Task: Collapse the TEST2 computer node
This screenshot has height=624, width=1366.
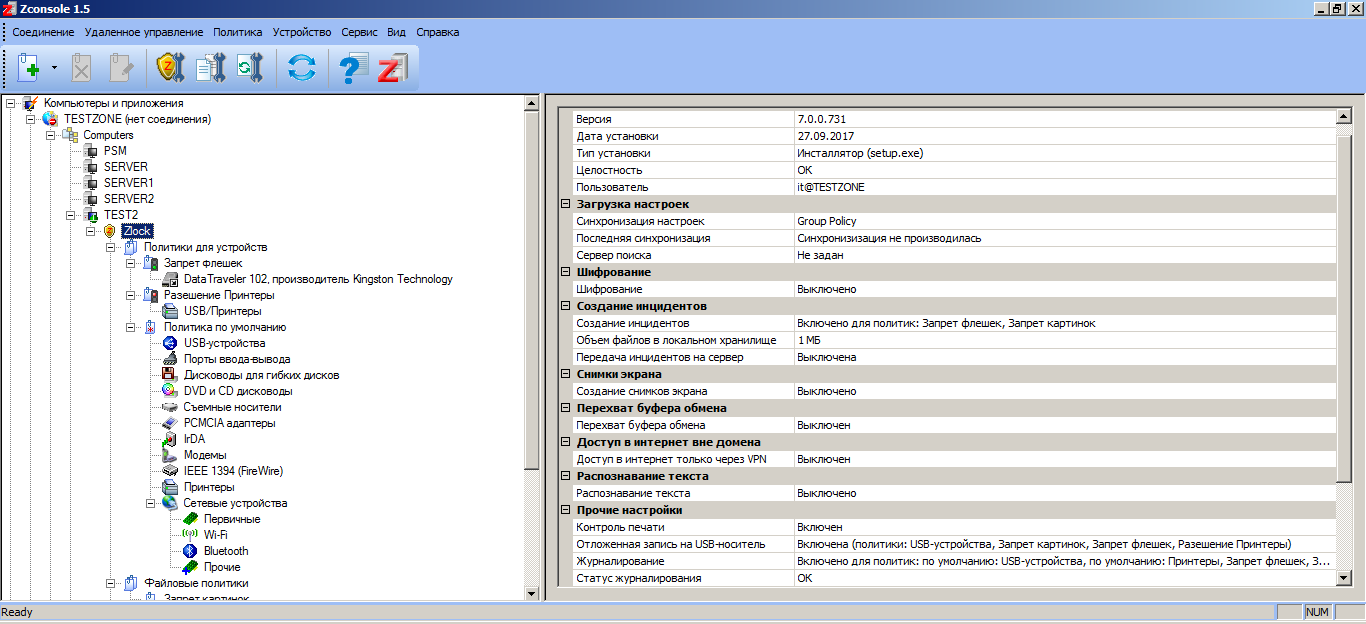Action: pyautogui.click(x=71, y=215)
